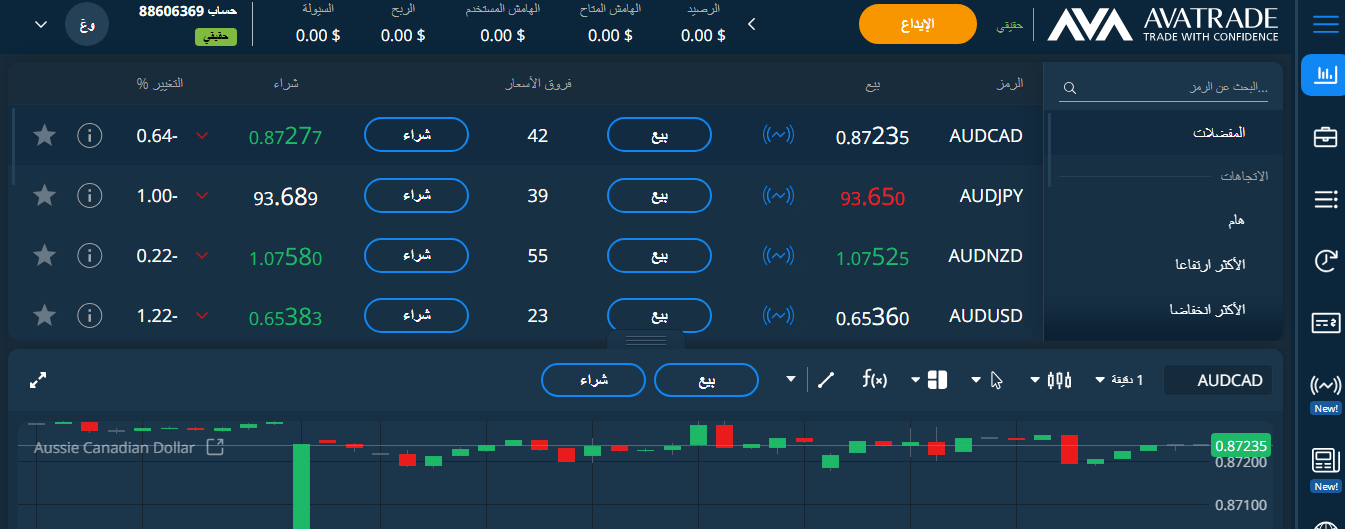The height and width of the screenshot is (529, 1345).
Task: Click the AUDNZD row sell button
Action: (x=659, y=256)
